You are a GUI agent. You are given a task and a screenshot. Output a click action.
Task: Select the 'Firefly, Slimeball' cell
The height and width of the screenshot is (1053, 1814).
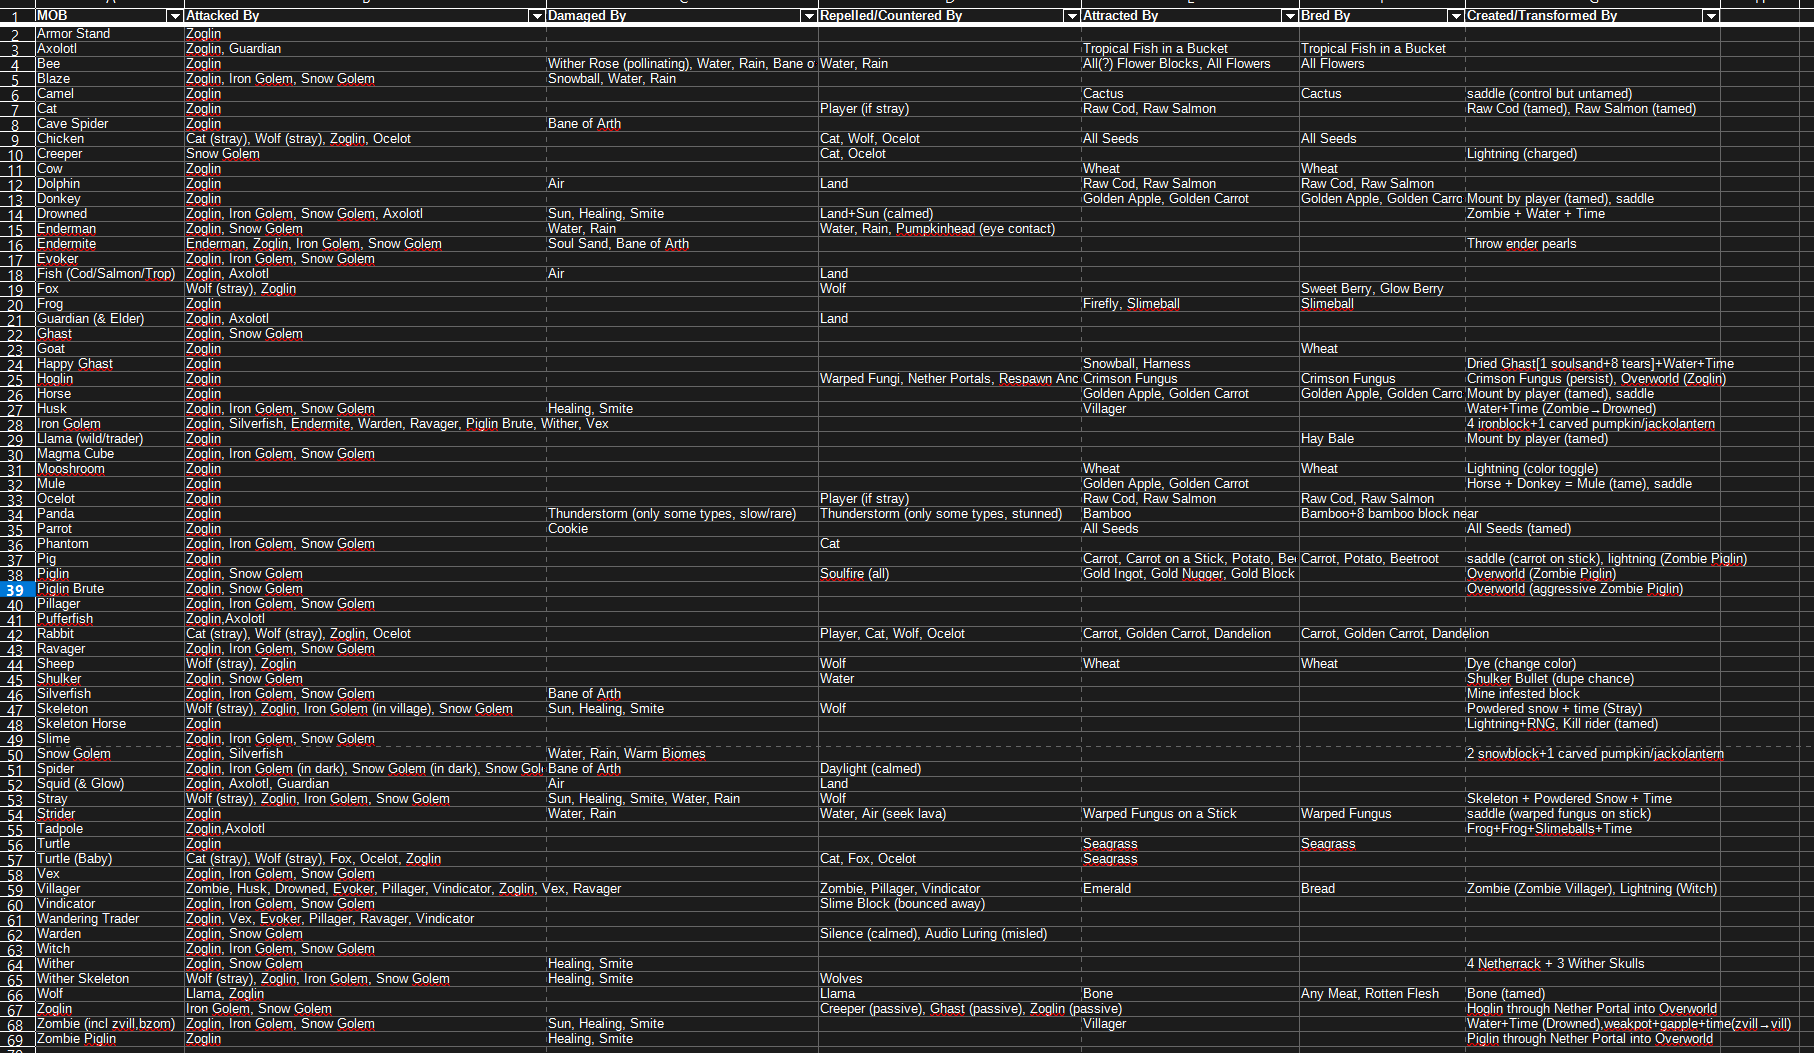tap(1190, 304)
